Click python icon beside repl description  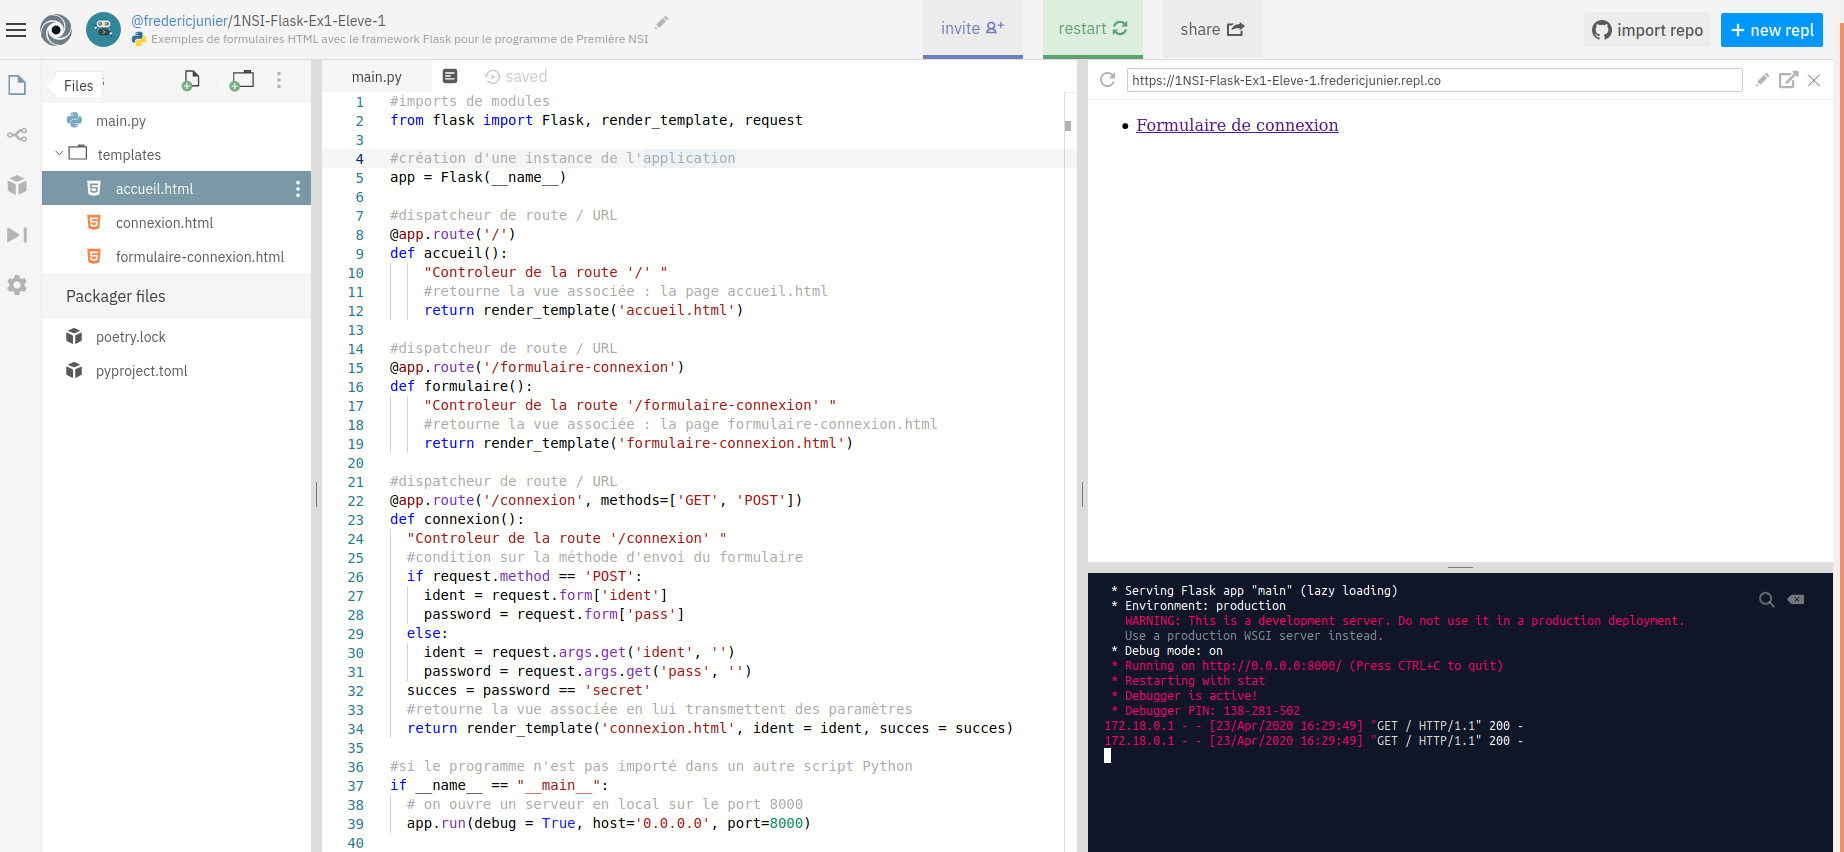(139, 39)
